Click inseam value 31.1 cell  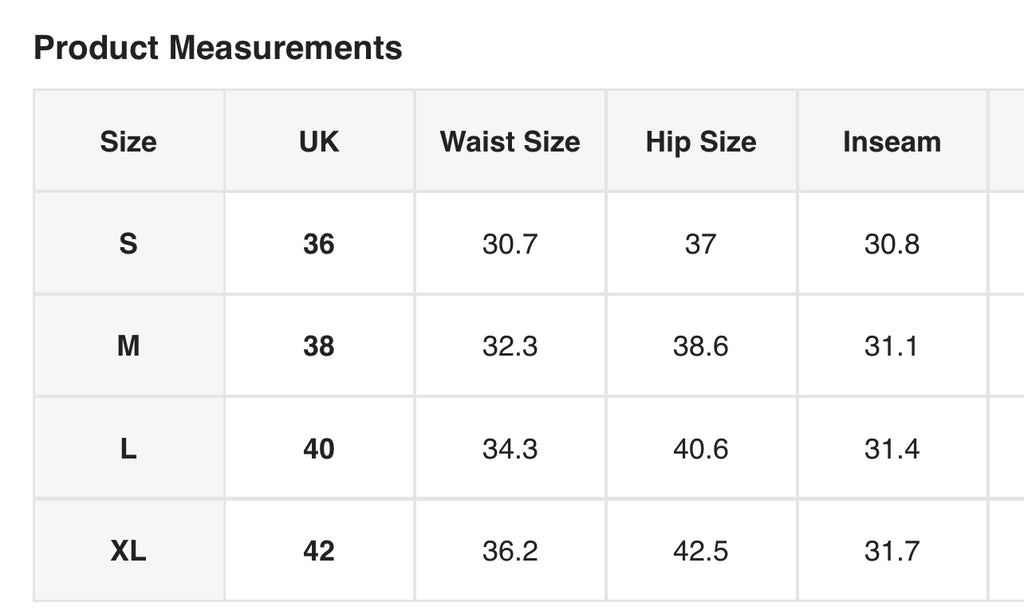click(x=892, y=346)
